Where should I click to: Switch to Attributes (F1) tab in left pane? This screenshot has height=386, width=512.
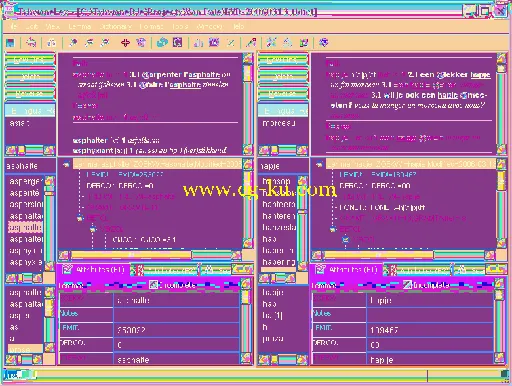click(94, 269)
